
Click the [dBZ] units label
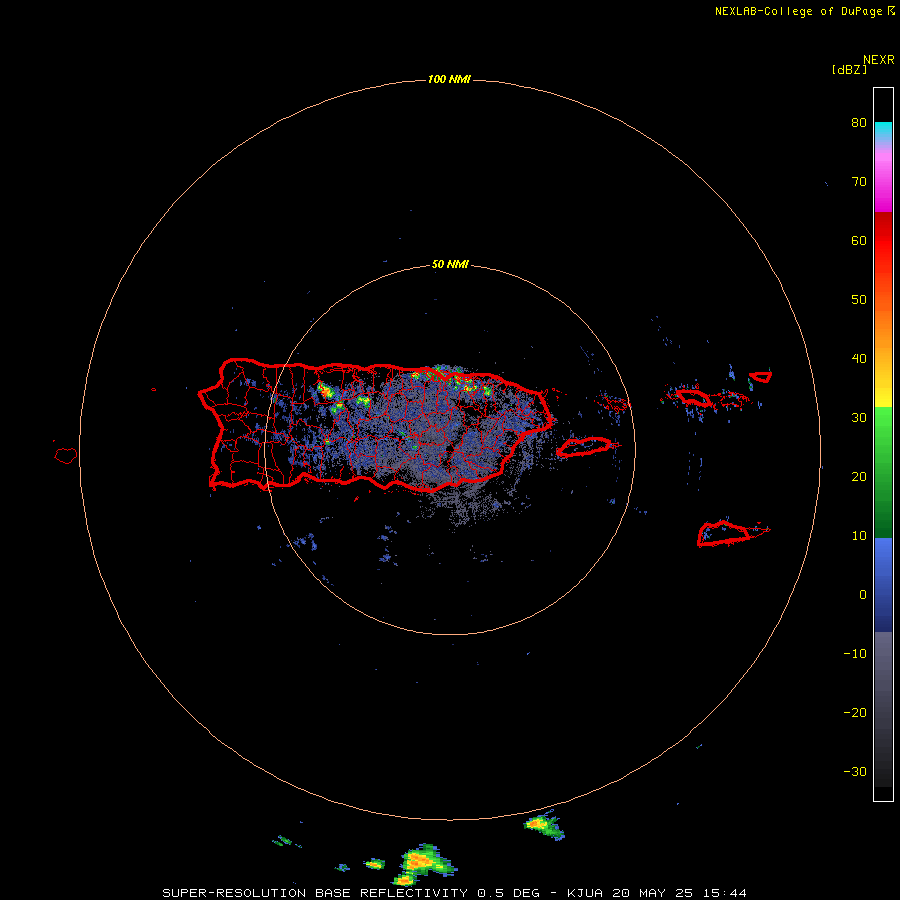(849, 70)
